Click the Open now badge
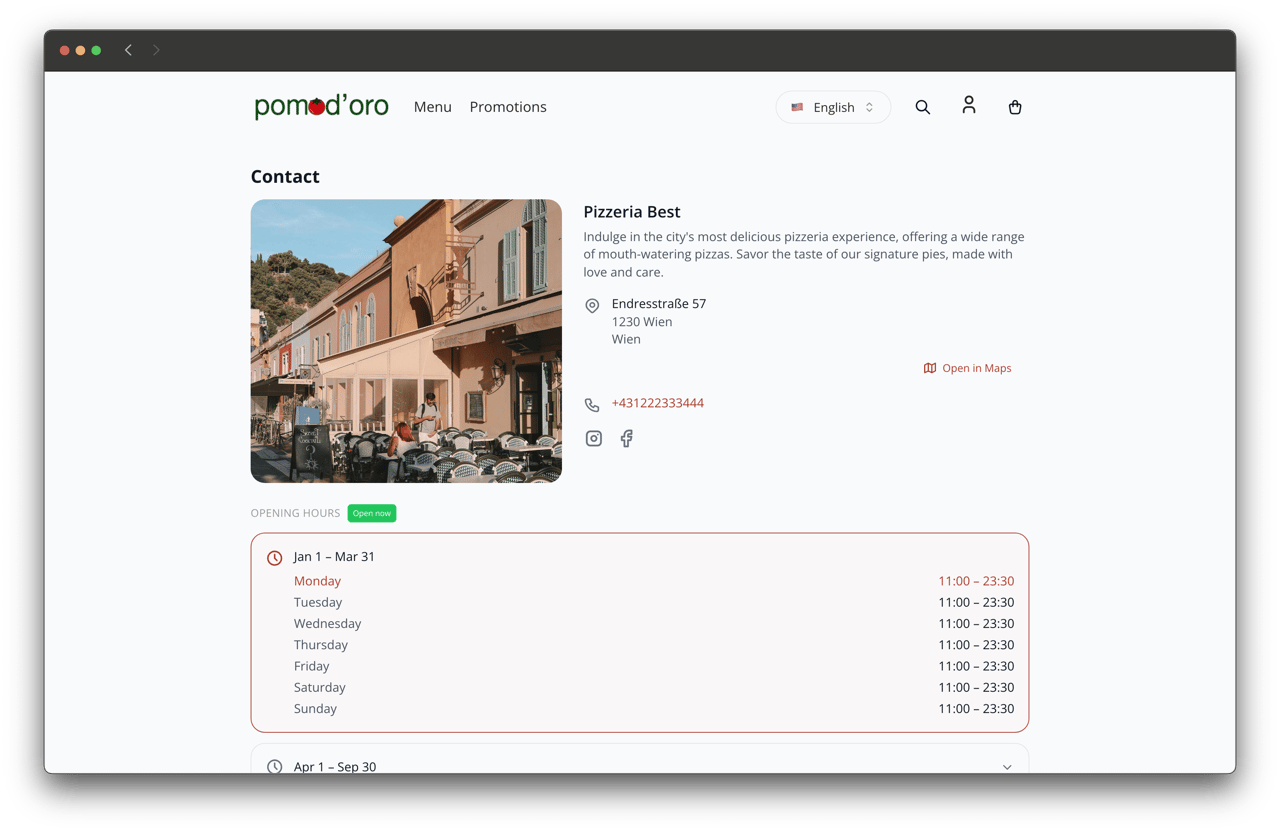 click(x=372, y=513)
